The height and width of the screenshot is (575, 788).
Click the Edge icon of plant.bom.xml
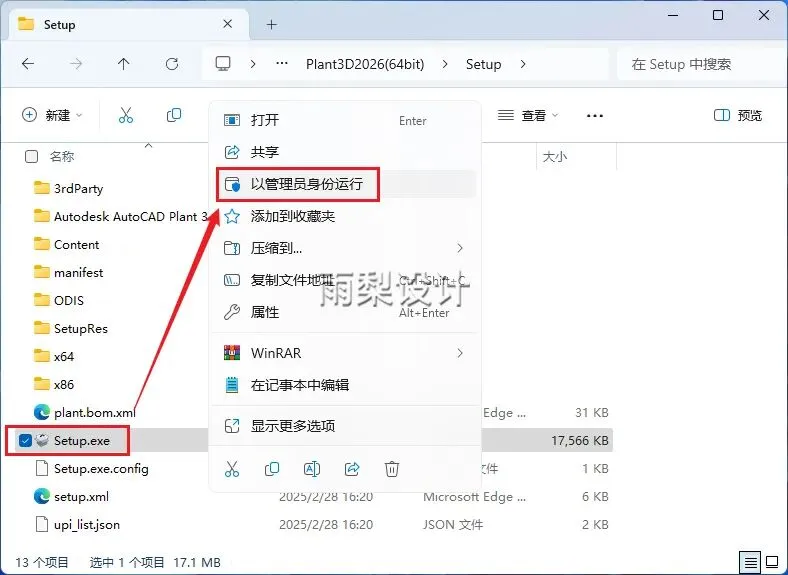42,412
